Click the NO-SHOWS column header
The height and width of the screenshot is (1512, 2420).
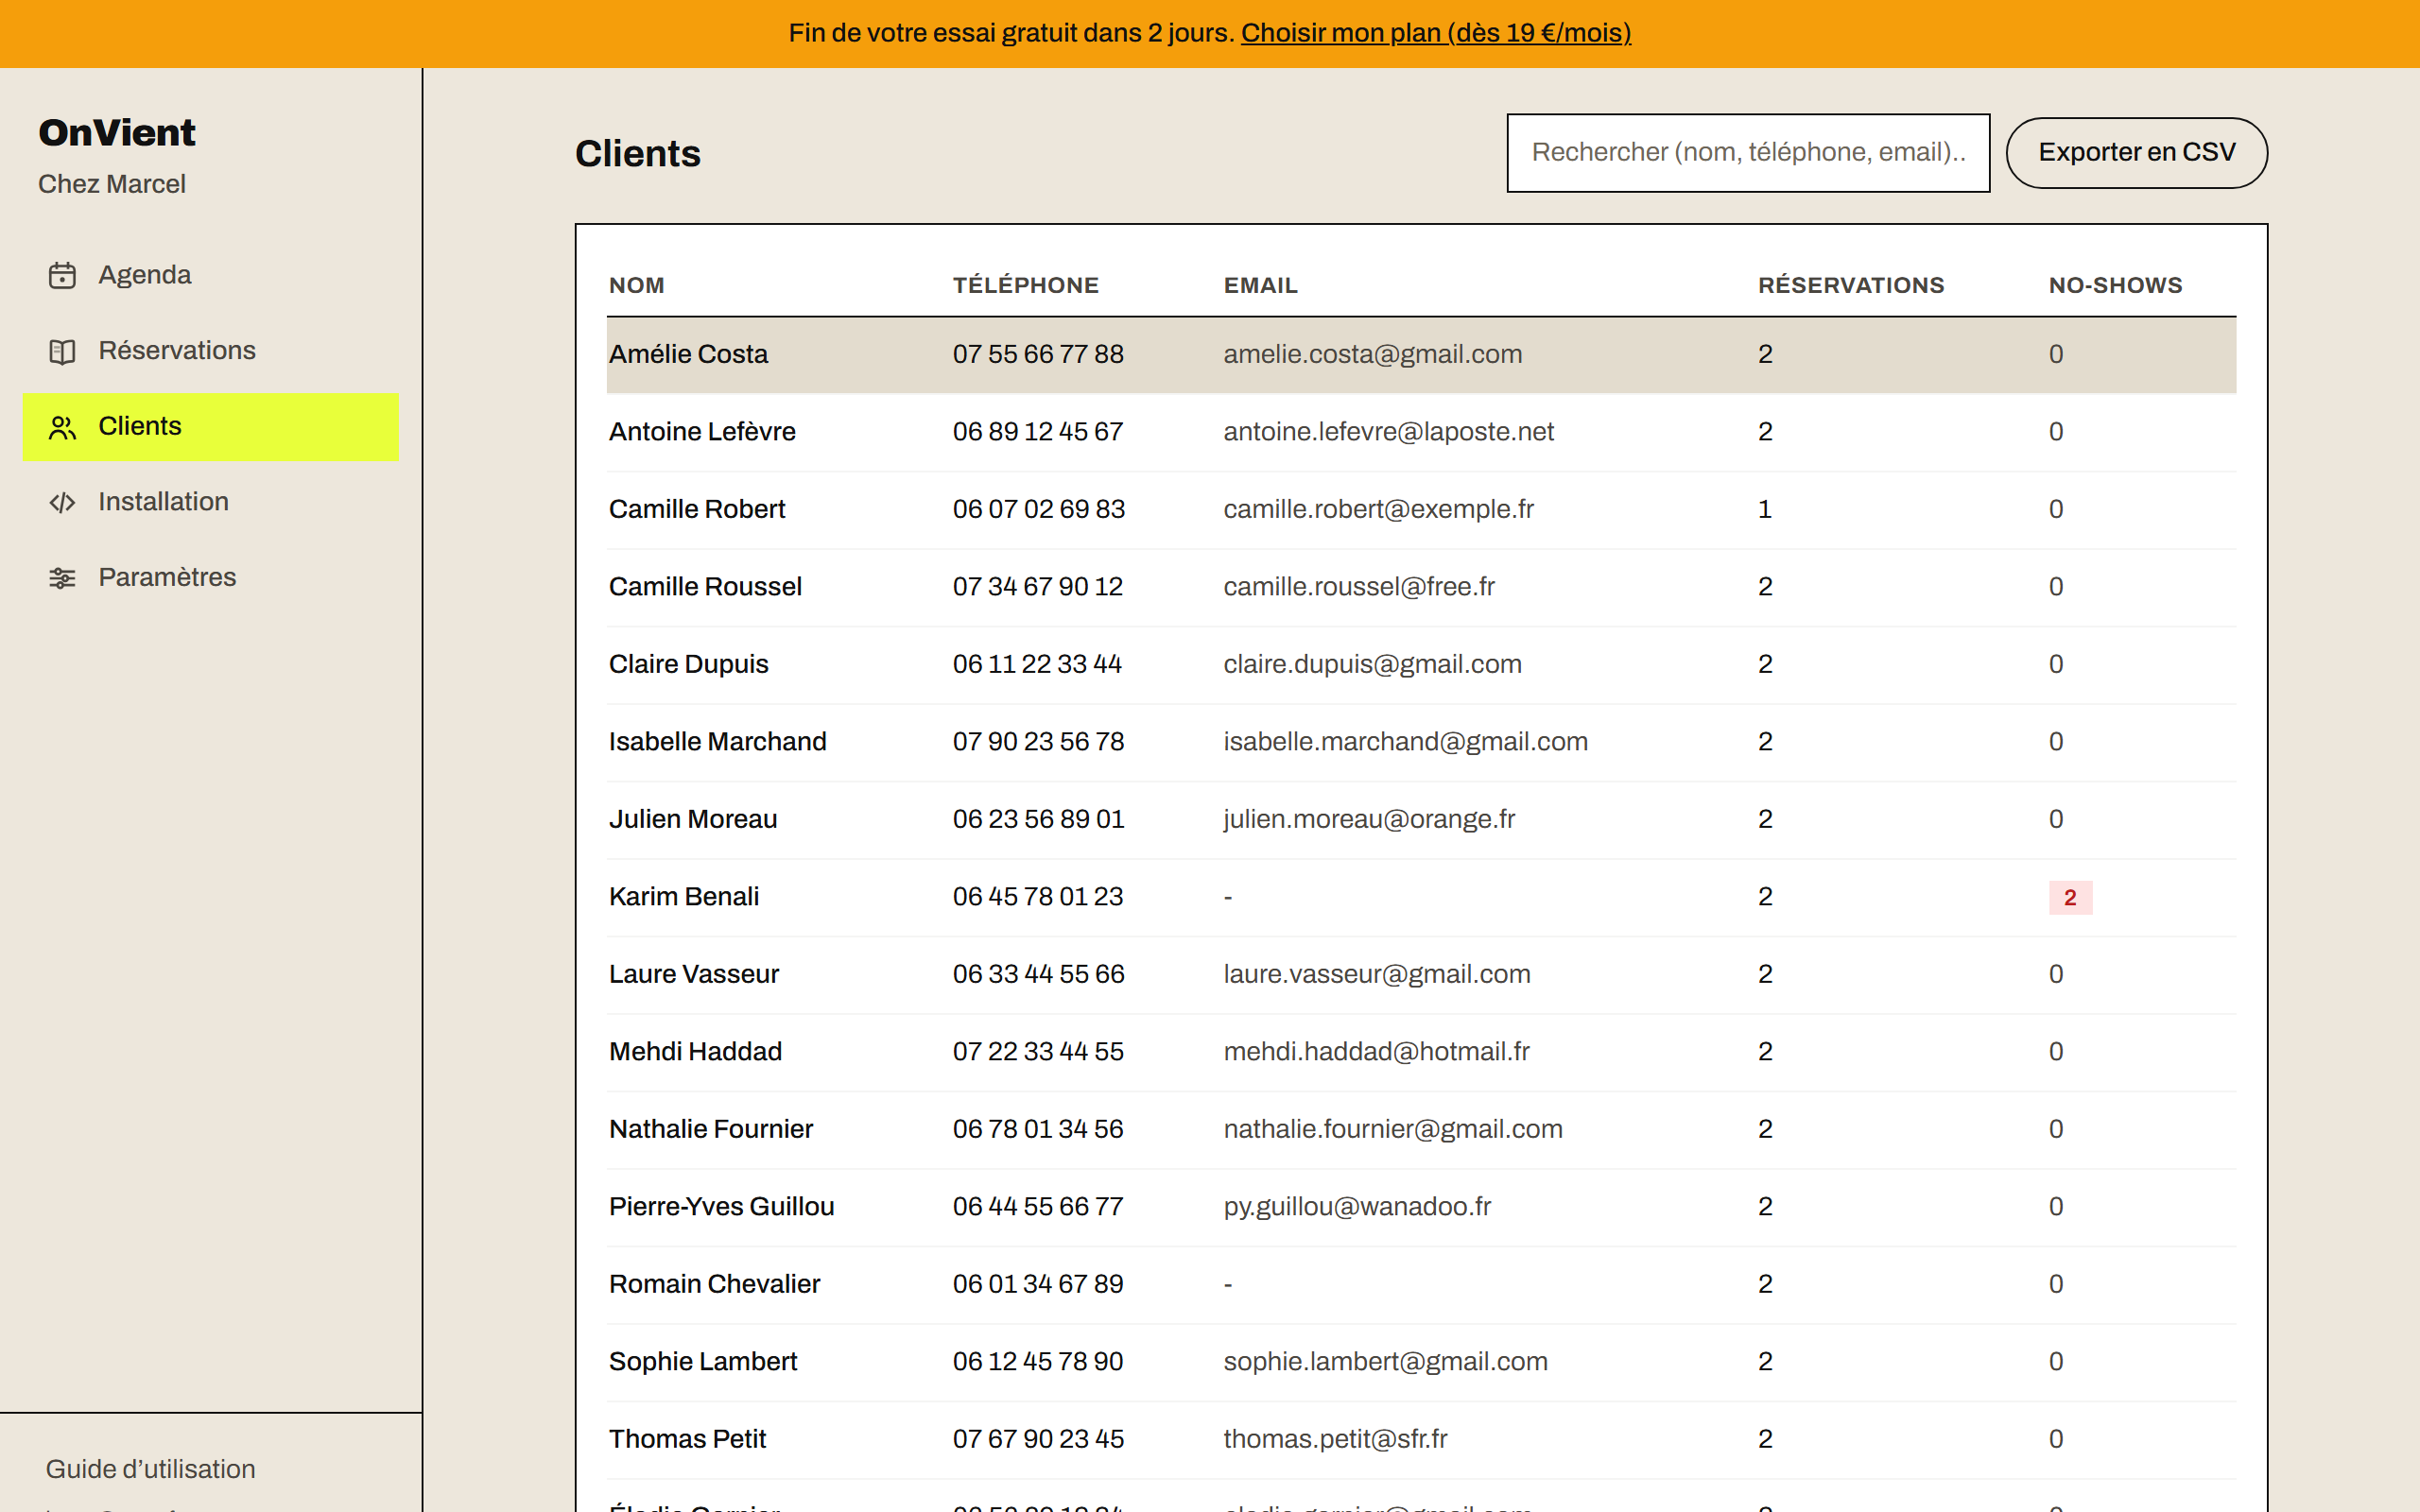pos(2115,285)
